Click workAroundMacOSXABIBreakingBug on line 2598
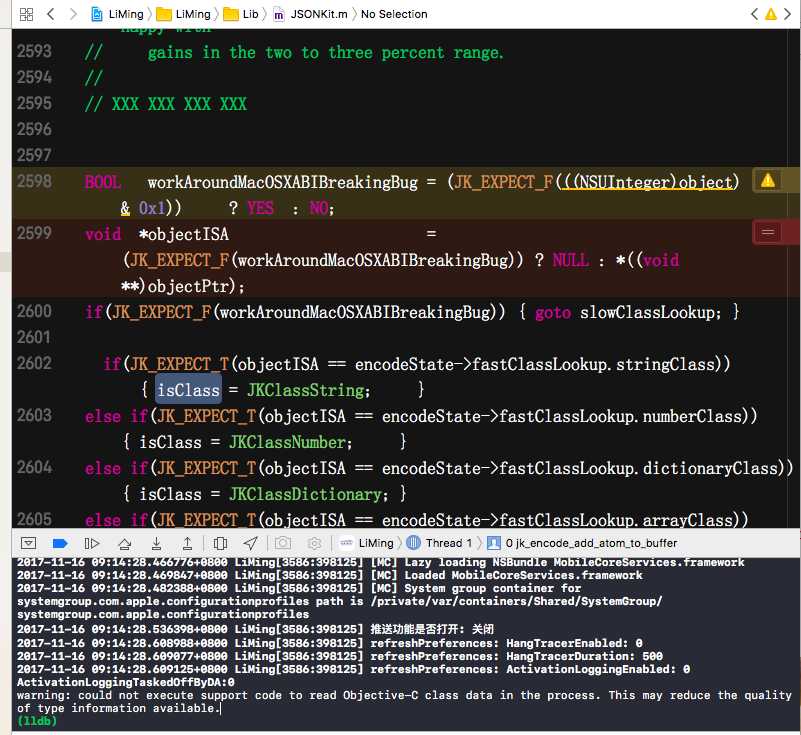Screen dimensions: 801x735 [282, 182]
